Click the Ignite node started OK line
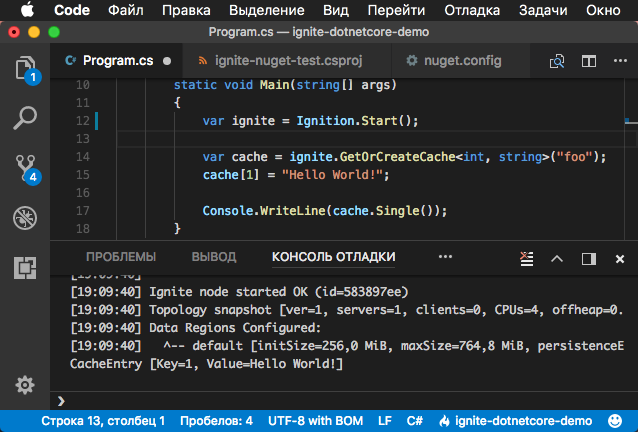The height and width of the screenshot is (432, 638). [239, 292]
